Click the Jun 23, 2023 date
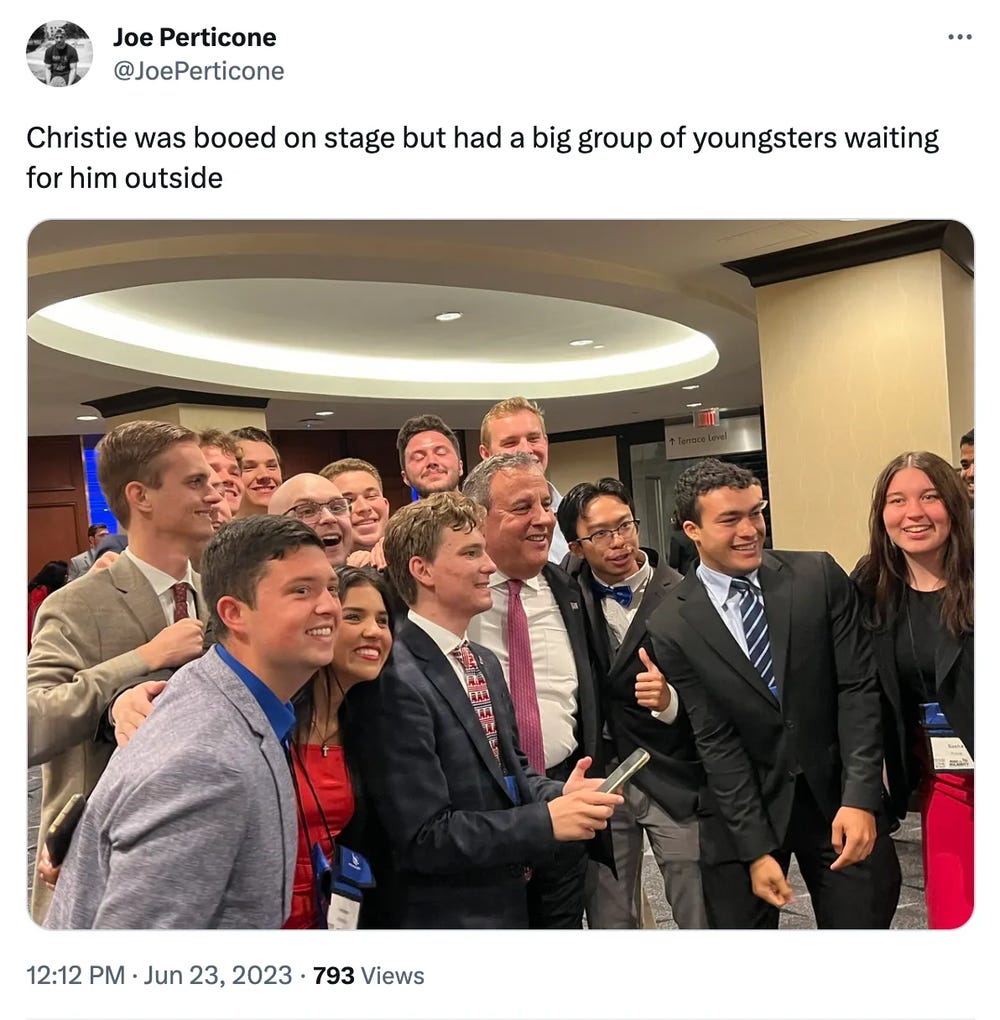 click(x=218, y=975)
